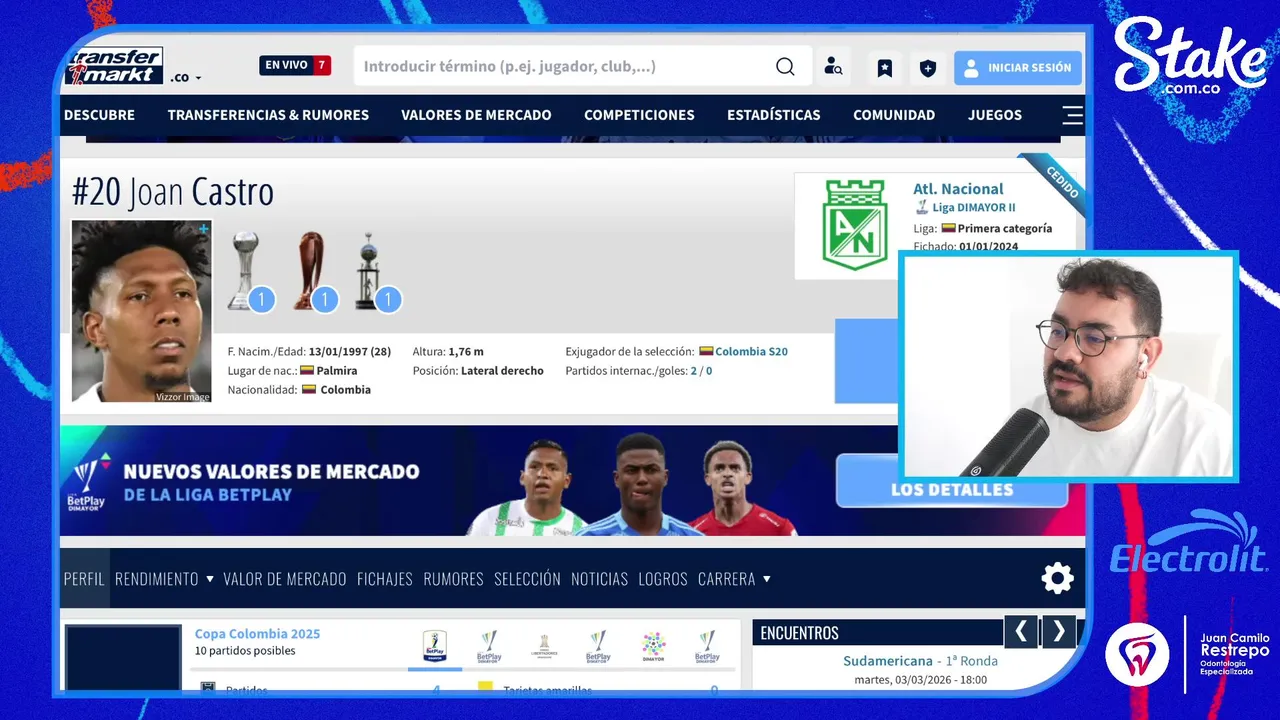Click birth date '13/01/1997 (28)'
Viewport: 1280px width, 720px height.
click(350, 352)
